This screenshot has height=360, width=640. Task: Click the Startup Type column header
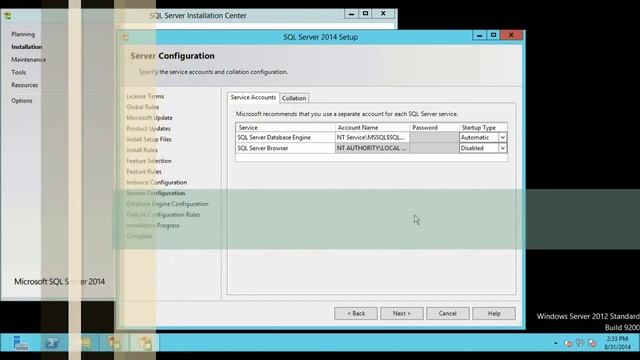point(483,127)
